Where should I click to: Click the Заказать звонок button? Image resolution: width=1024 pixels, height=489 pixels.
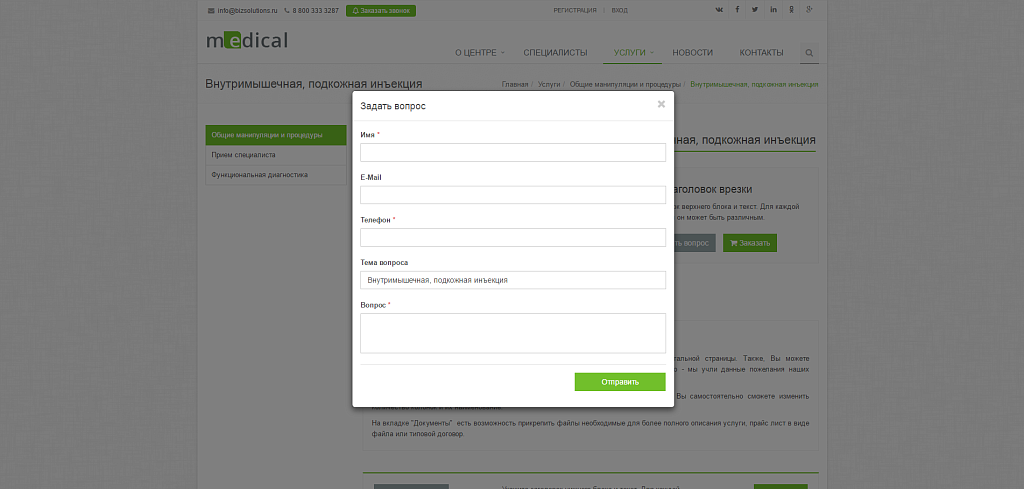coord(381,10)
